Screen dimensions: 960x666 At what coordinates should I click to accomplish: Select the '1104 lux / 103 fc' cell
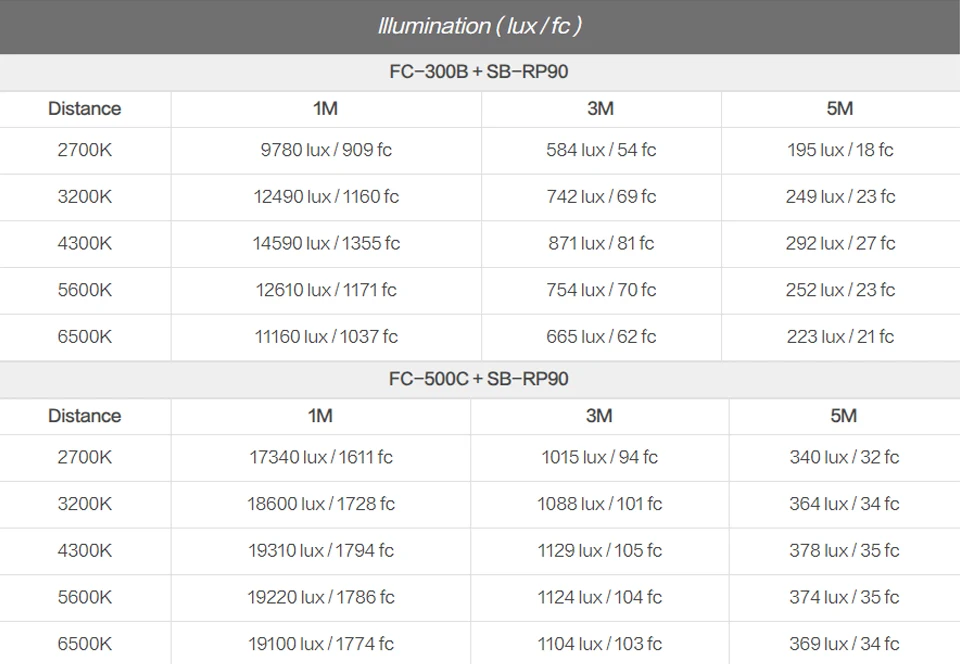click(599, 644)
